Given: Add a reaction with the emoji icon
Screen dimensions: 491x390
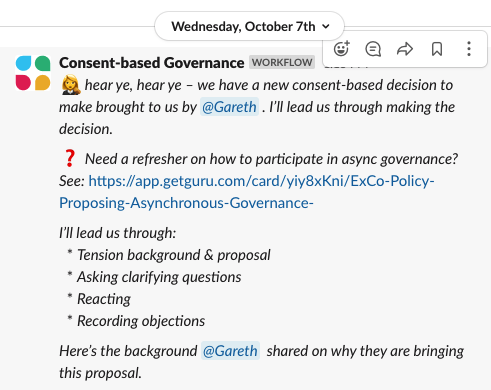Looking at the screenshot, I should pyautogui.click(x=341, y=49).
